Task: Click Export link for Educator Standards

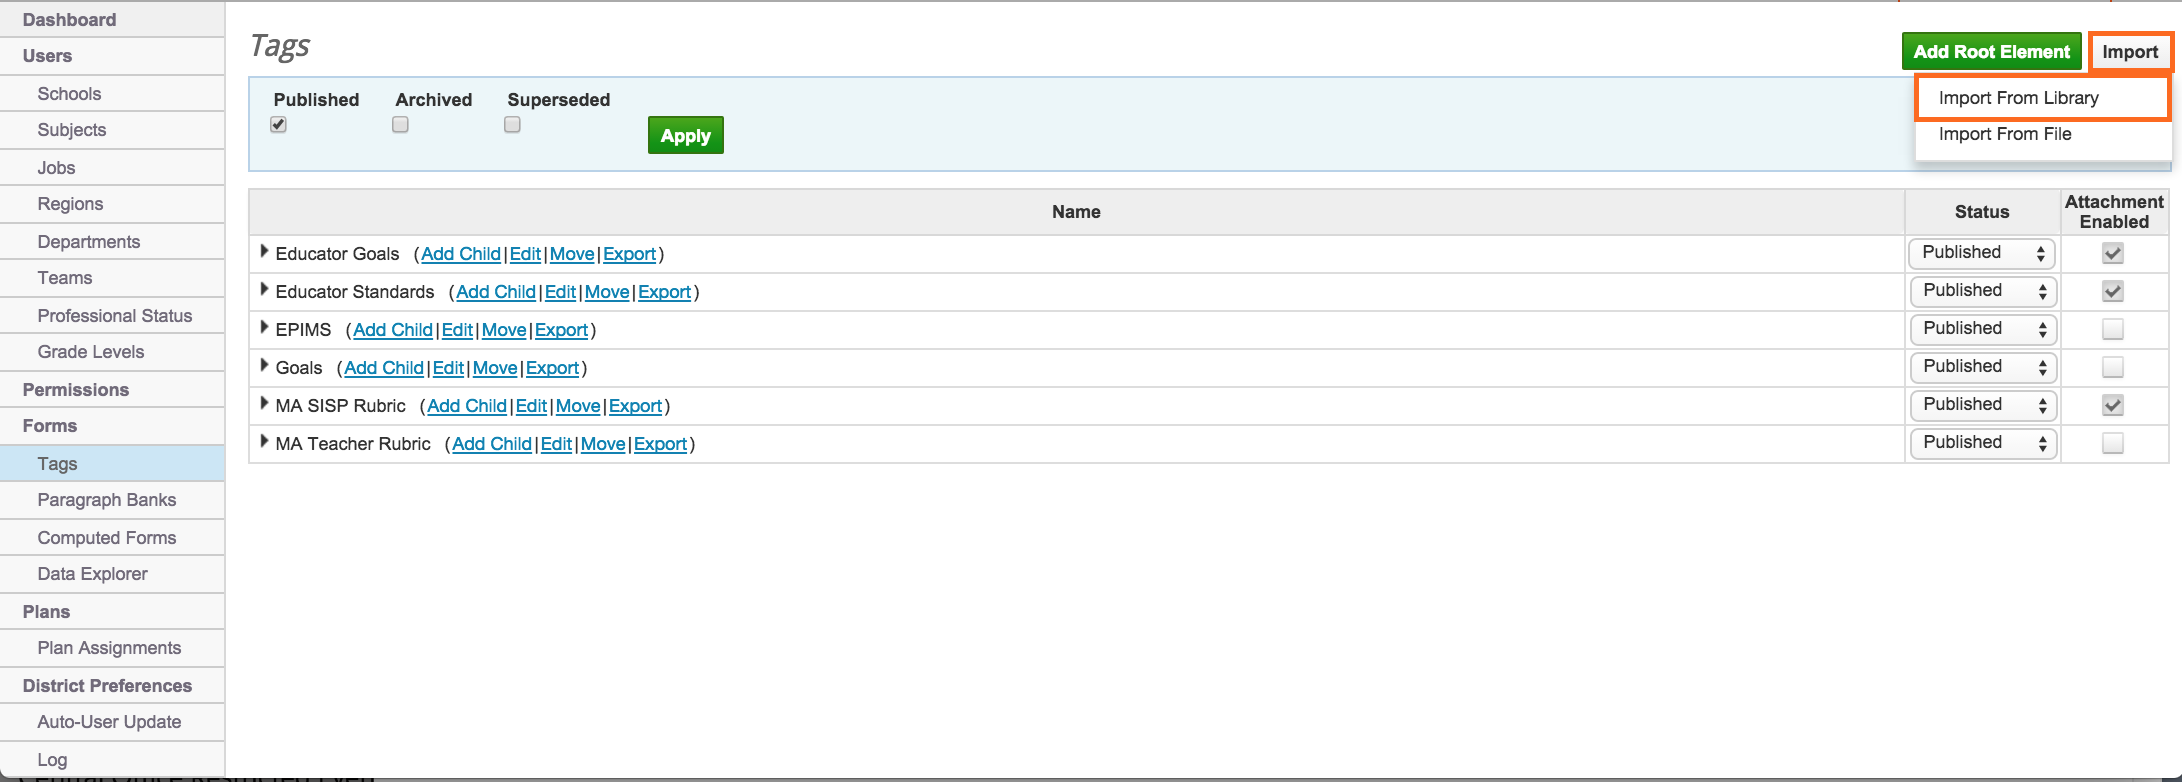Action: [x=664, y=292]
